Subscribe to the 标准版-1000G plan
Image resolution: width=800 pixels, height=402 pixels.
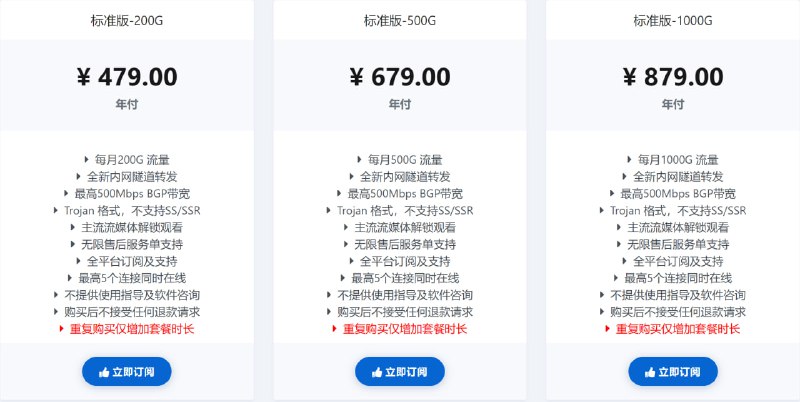[x=673, y=372]
